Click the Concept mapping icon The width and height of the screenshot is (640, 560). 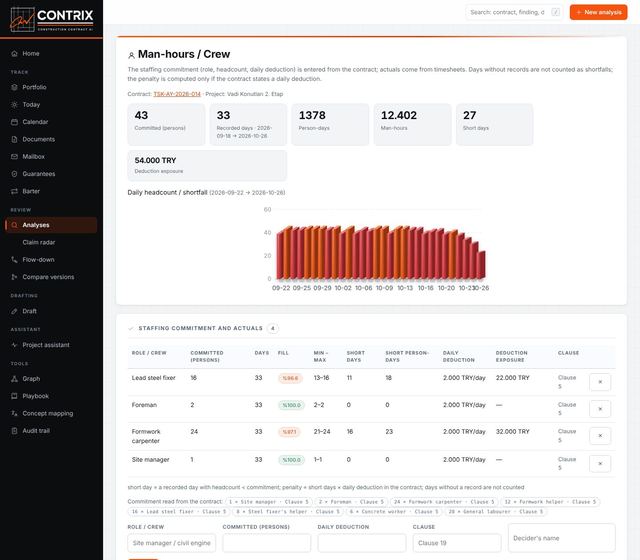click(14, 413)
